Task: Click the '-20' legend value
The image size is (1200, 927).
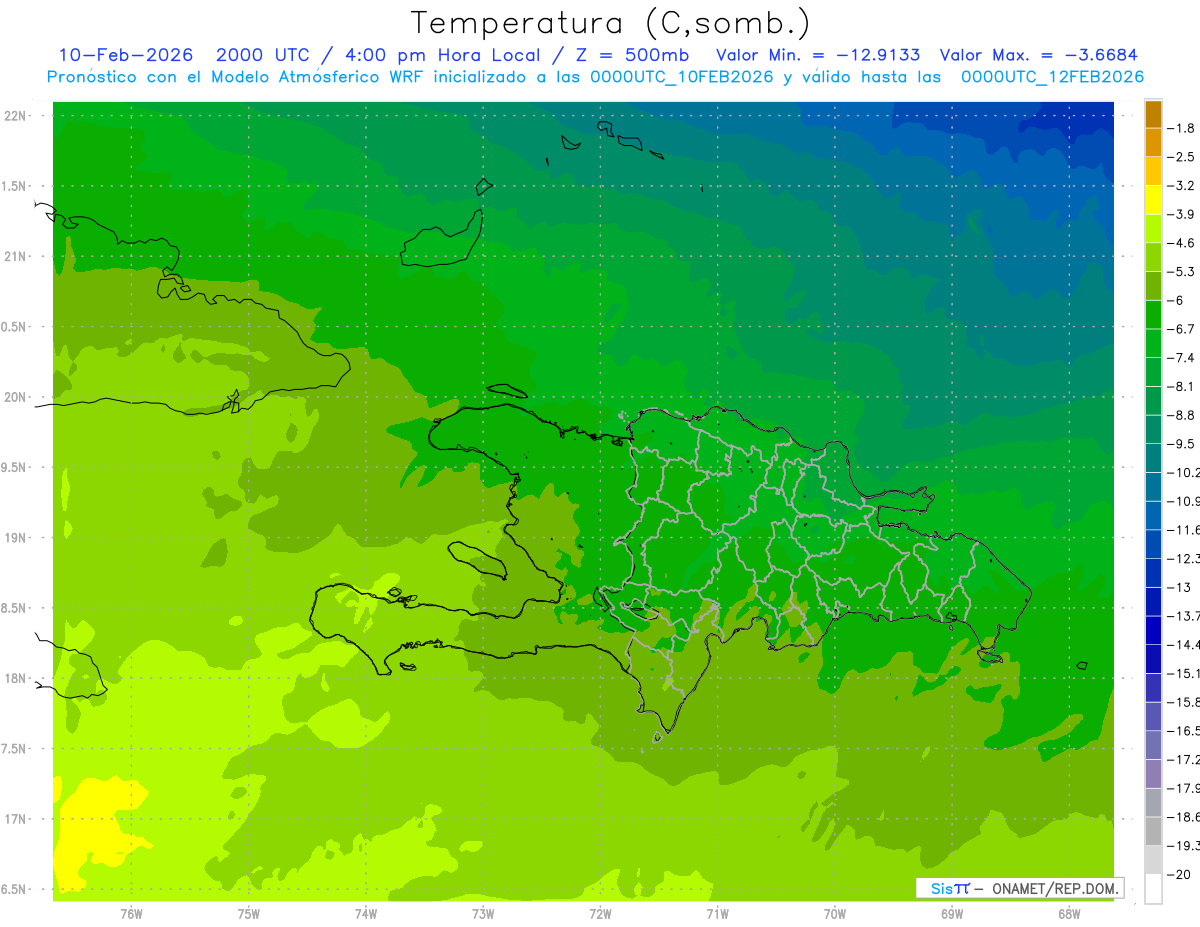Action: [x=1179, y=874]
